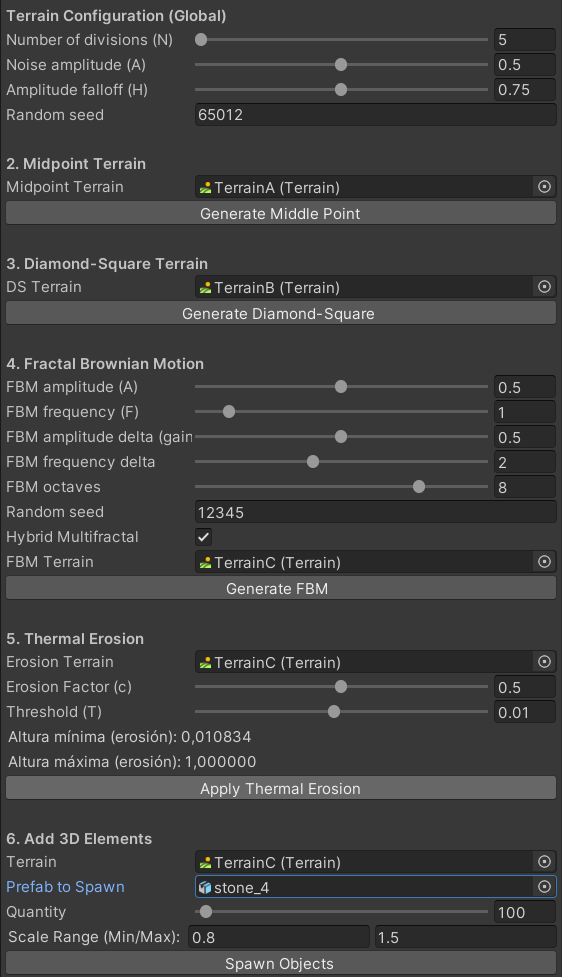The width and height of the screenshot is (562, 977).
Task: Click Amplitude falloff value field 0.75
Action: click(x=525, y=90)
